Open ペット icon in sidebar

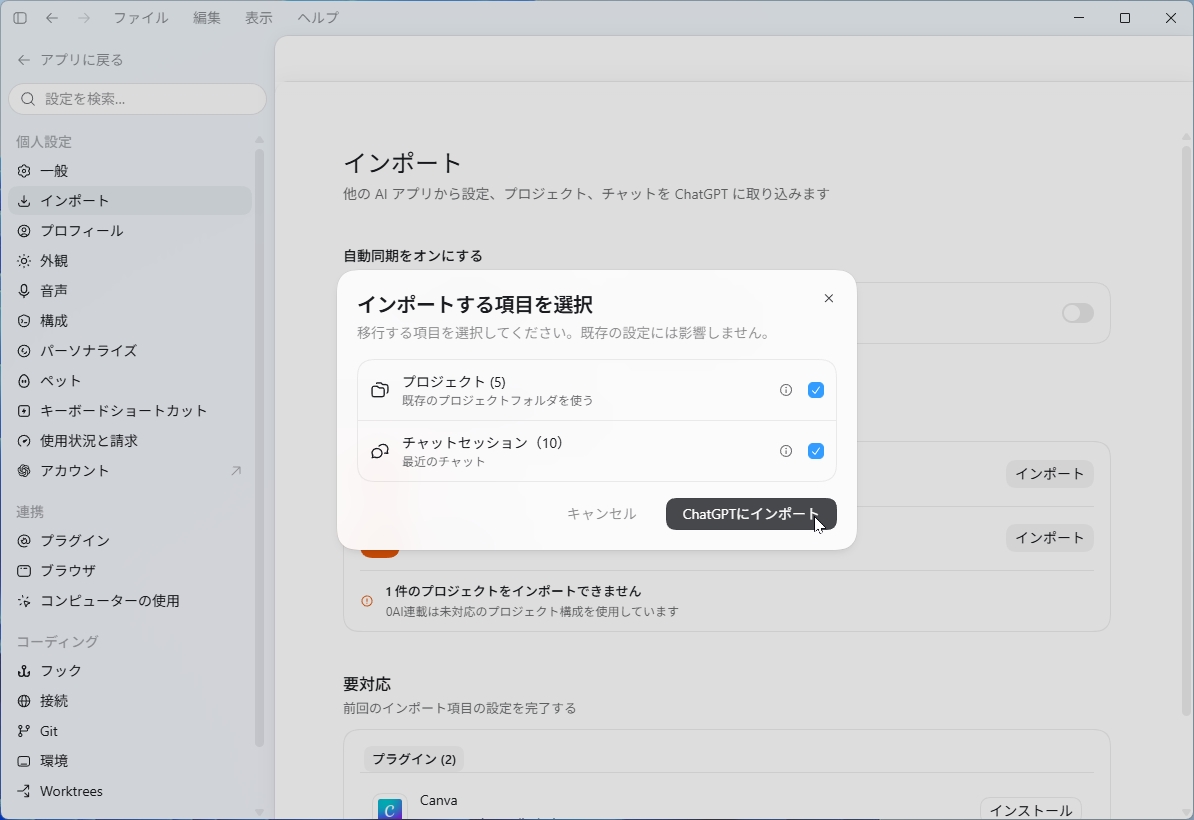point(24,381)
